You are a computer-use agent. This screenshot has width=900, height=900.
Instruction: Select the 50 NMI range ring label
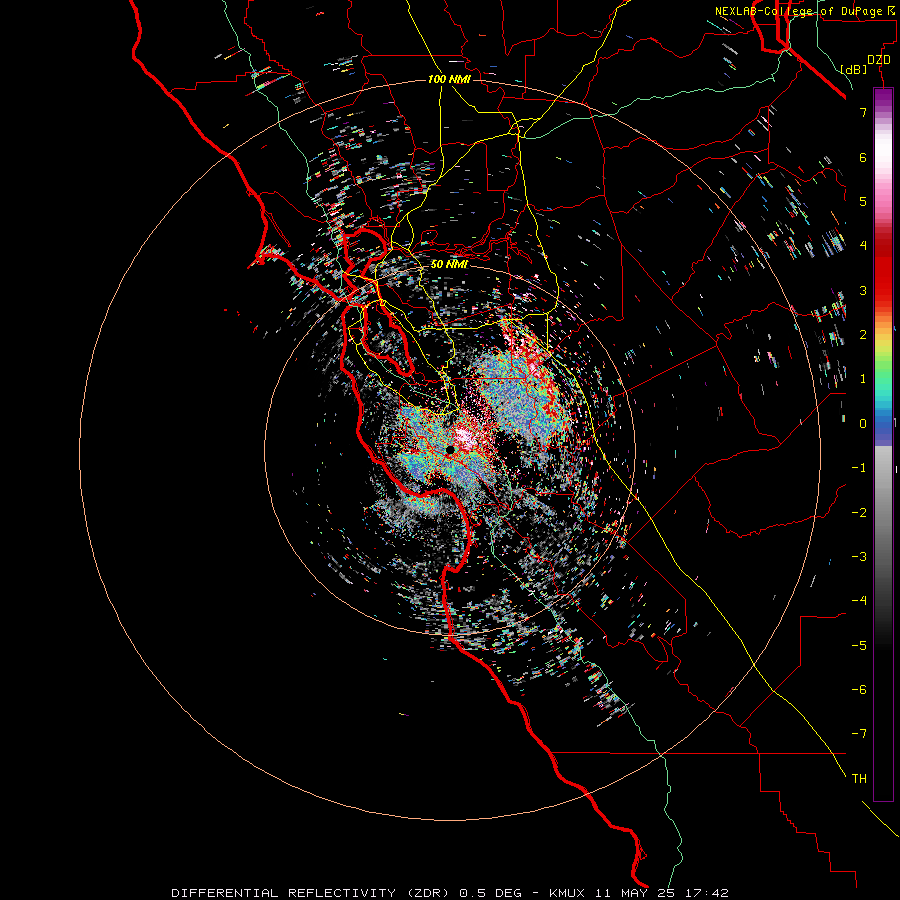point(449,264)
